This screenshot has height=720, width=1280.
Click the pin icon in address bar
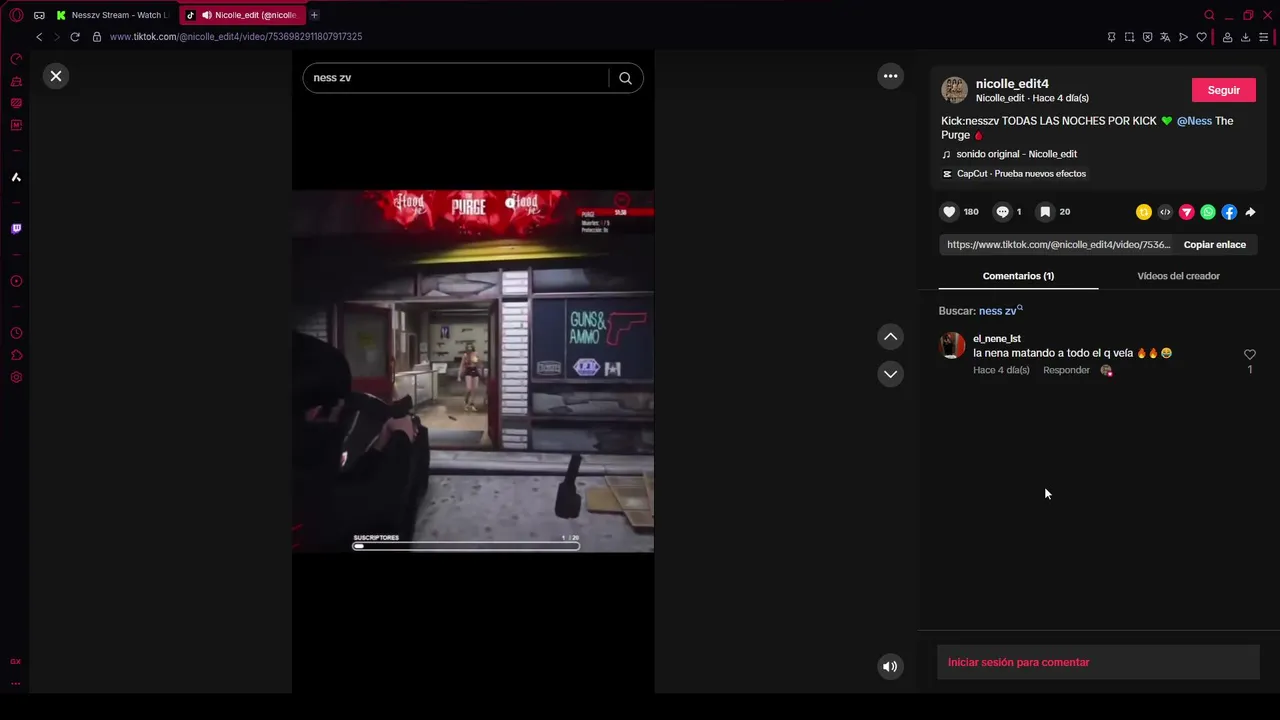click(x=1111, y=37)
